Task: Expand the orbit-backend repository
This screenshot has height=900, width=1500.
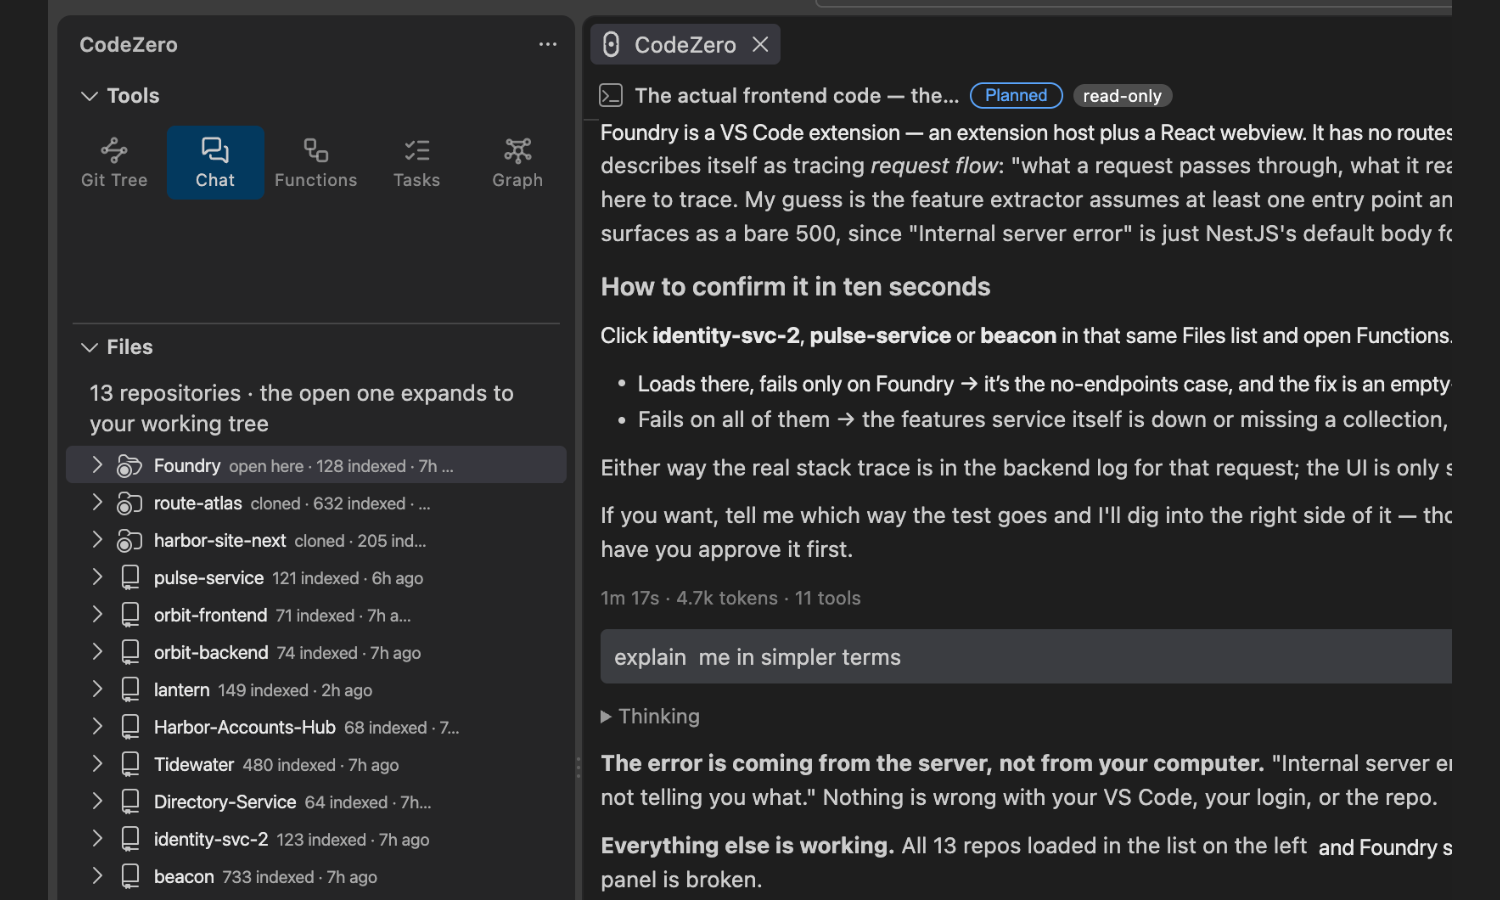Action: 97,652
